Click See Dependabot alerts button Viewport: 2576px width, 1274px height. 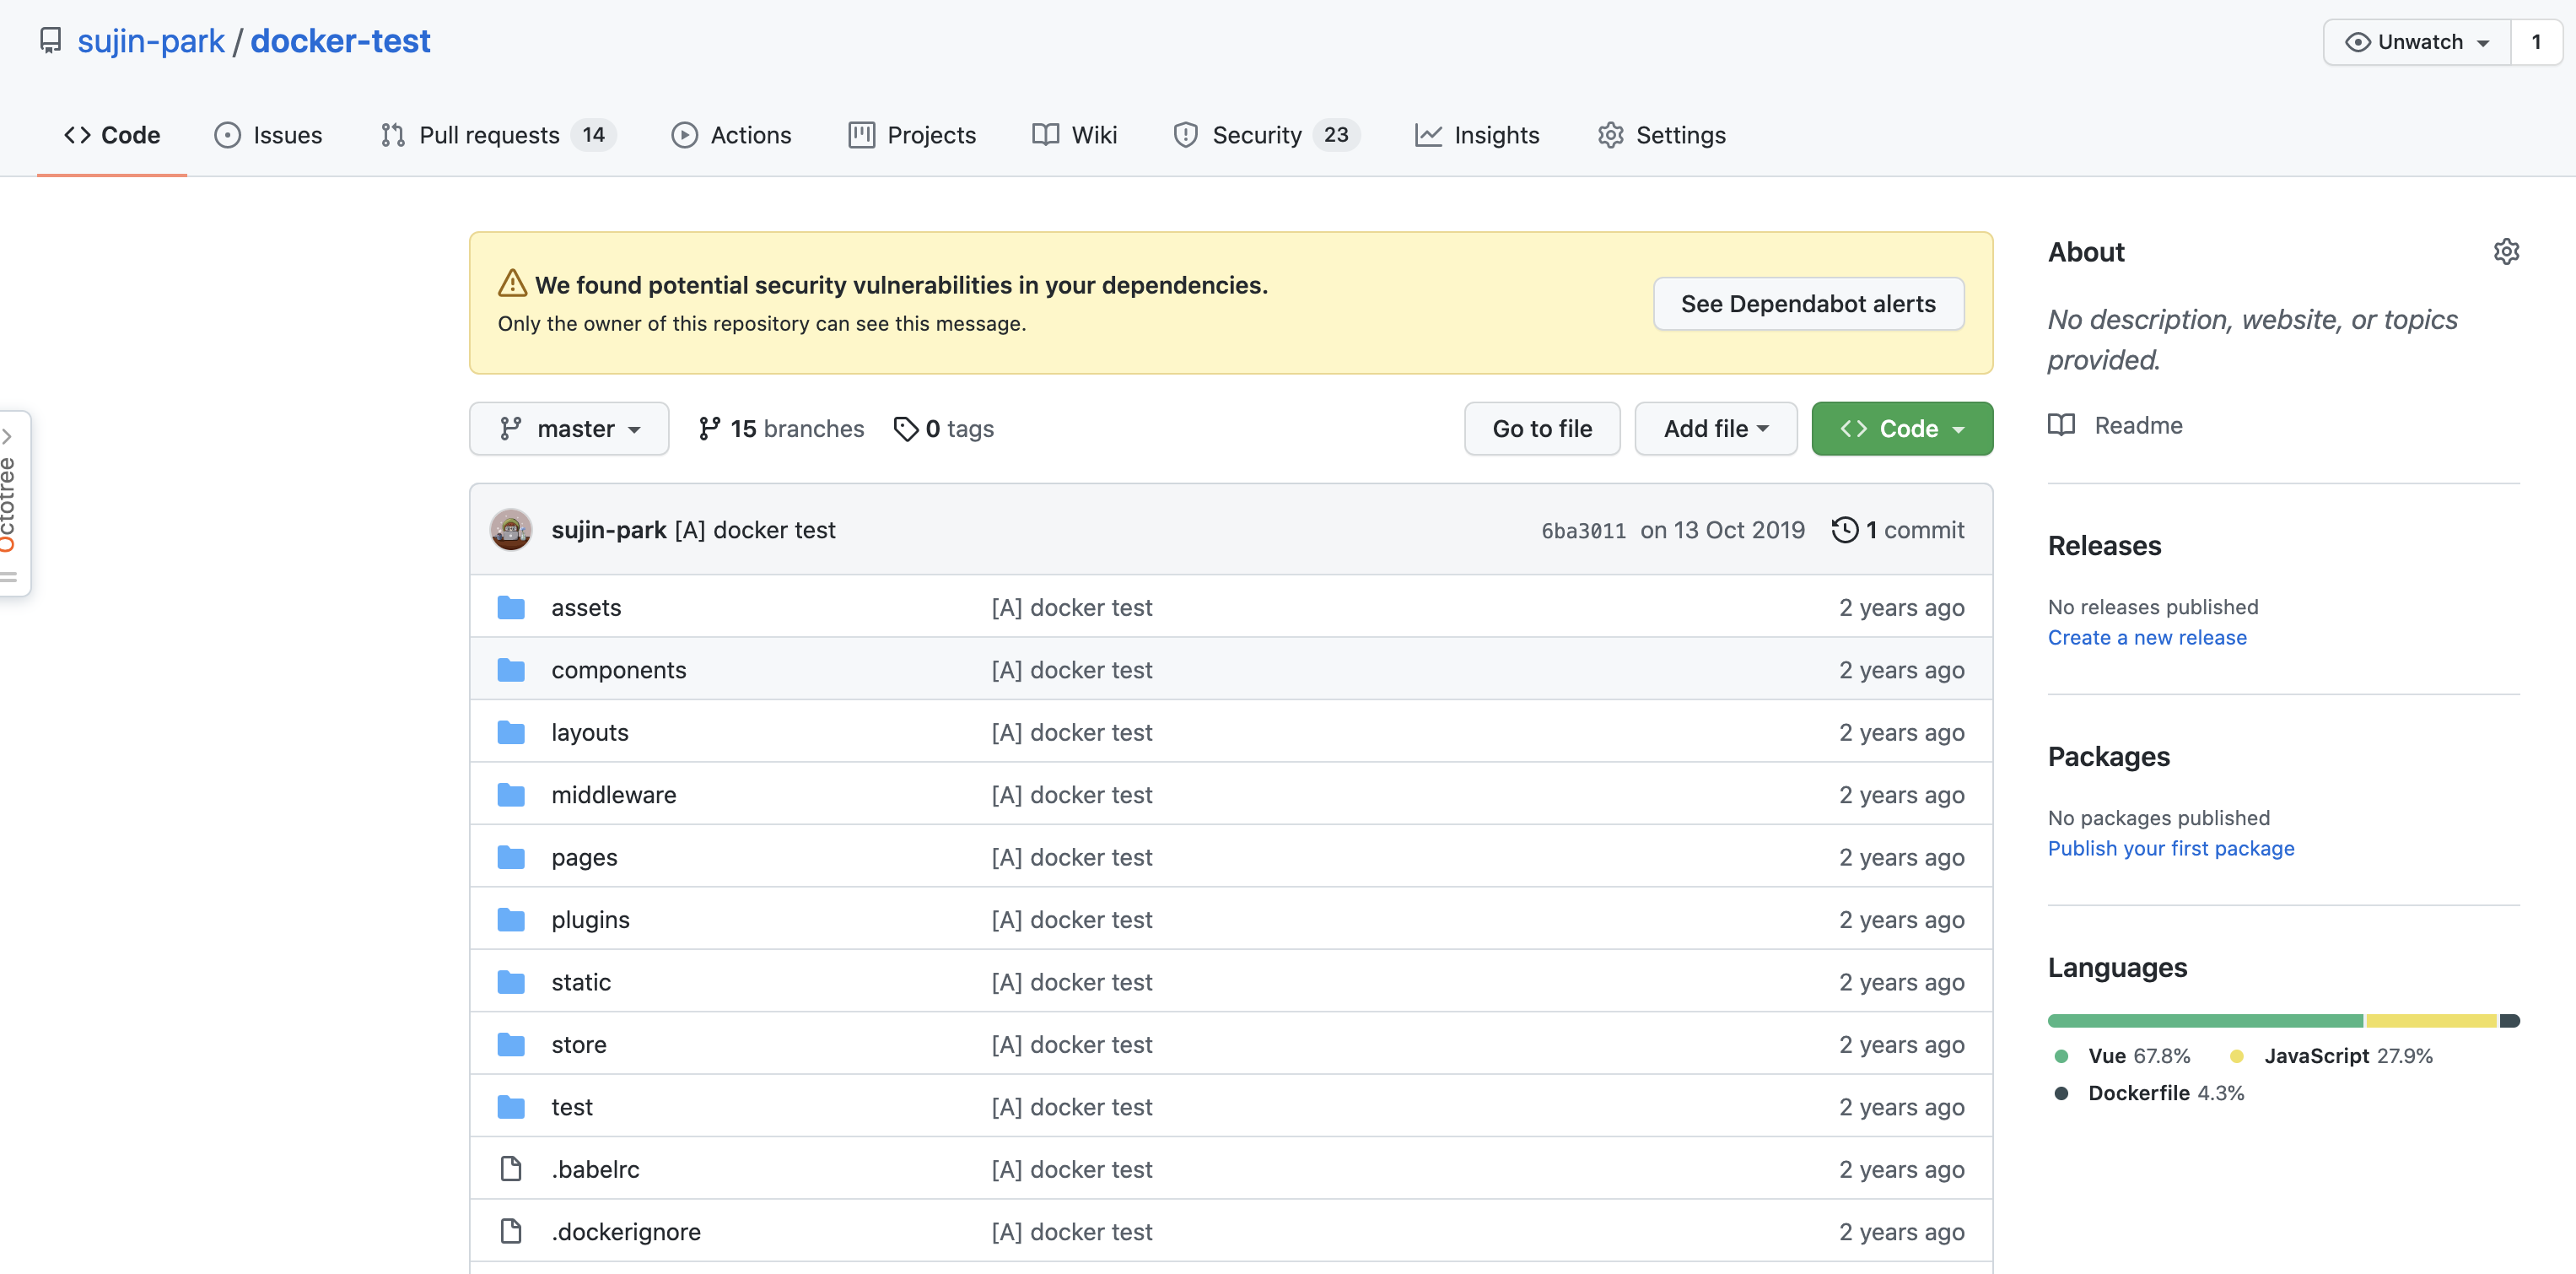(x=1807, y=303)
